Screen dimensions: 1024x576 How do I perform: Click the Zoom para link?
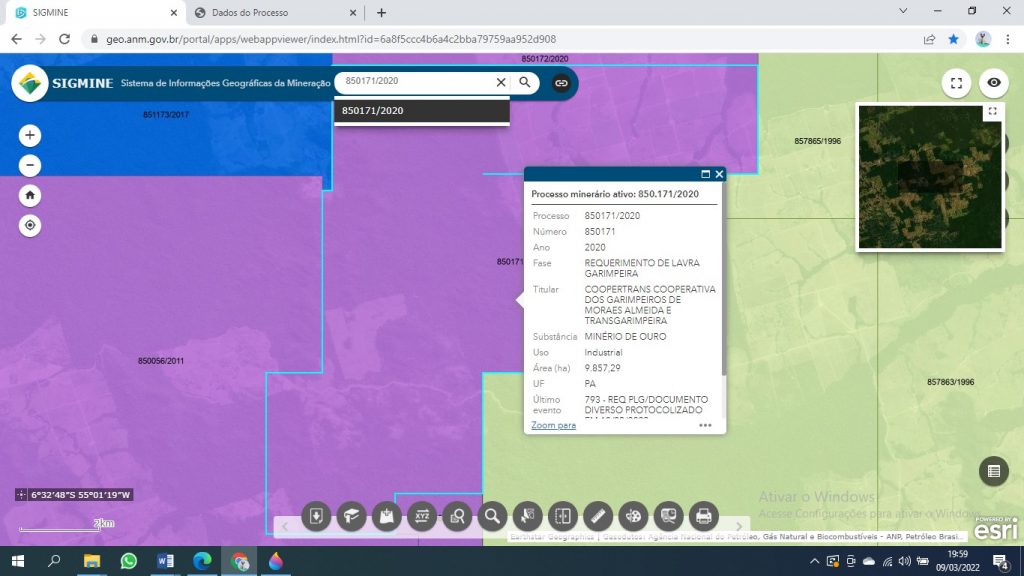[x=553, y=425]
